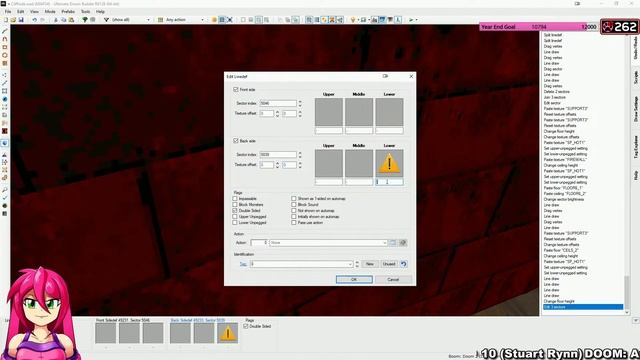Click the browse action icon beside Action dropdown

[393, 242]
